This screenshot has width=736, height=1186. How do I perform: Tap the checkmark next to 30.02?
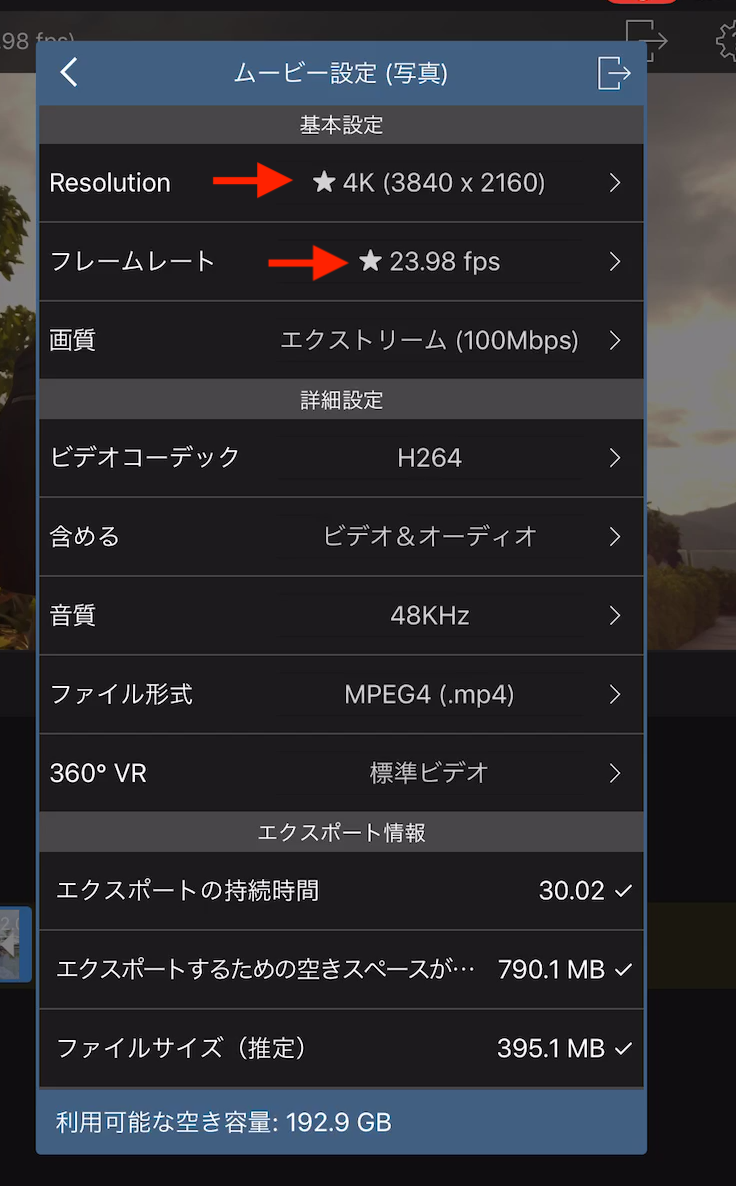pos(623,891)
